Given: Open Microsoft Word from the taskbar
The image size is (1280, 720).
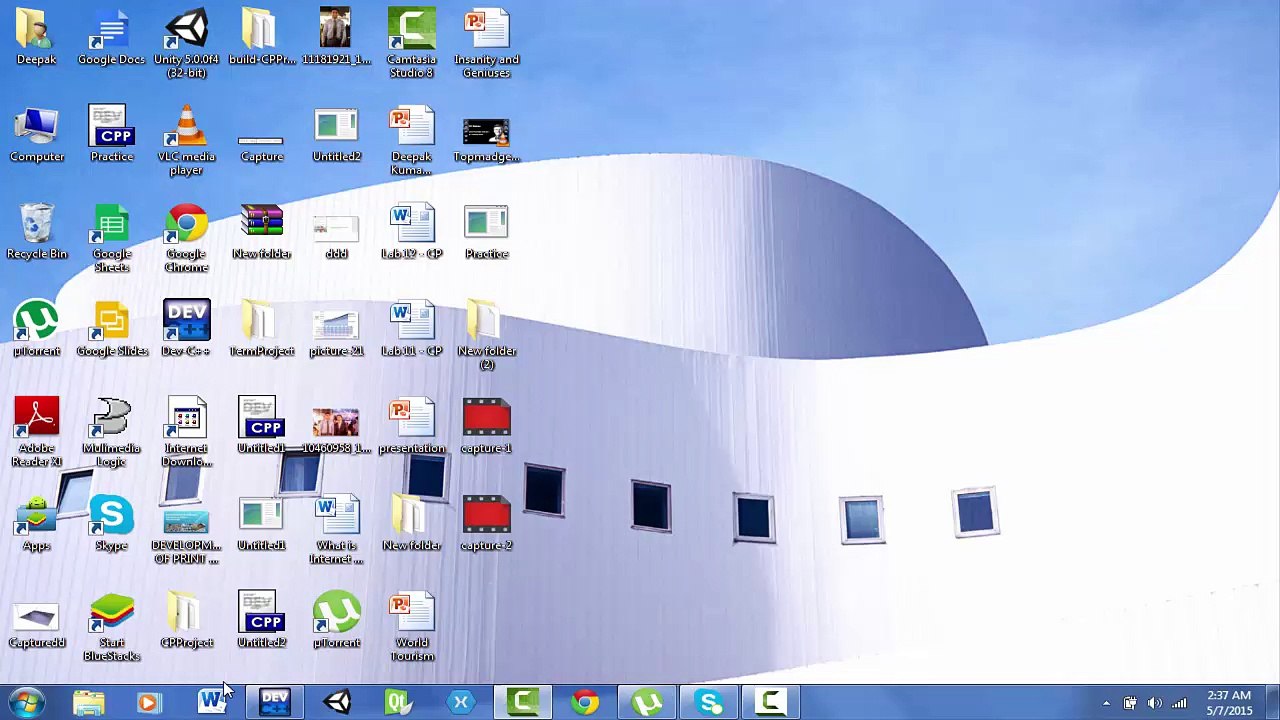Looking at the screenshot, I should 211,703.
